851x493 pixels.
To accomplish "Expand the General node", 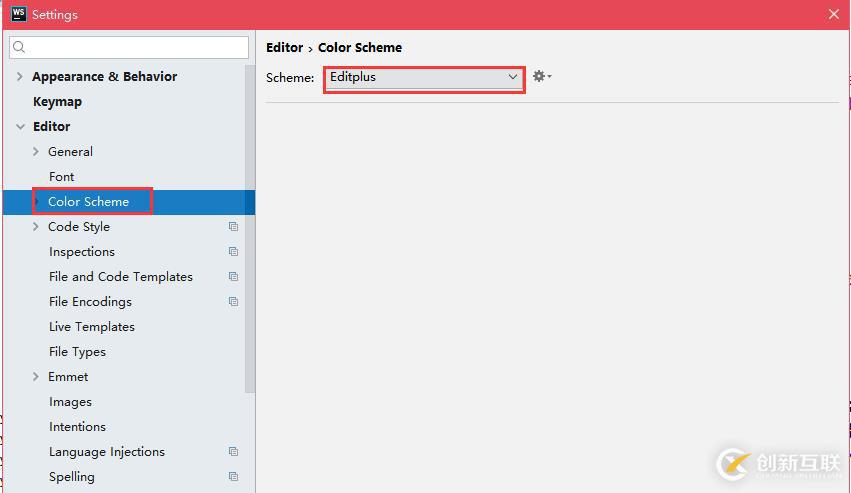I will tap(36, 151).
